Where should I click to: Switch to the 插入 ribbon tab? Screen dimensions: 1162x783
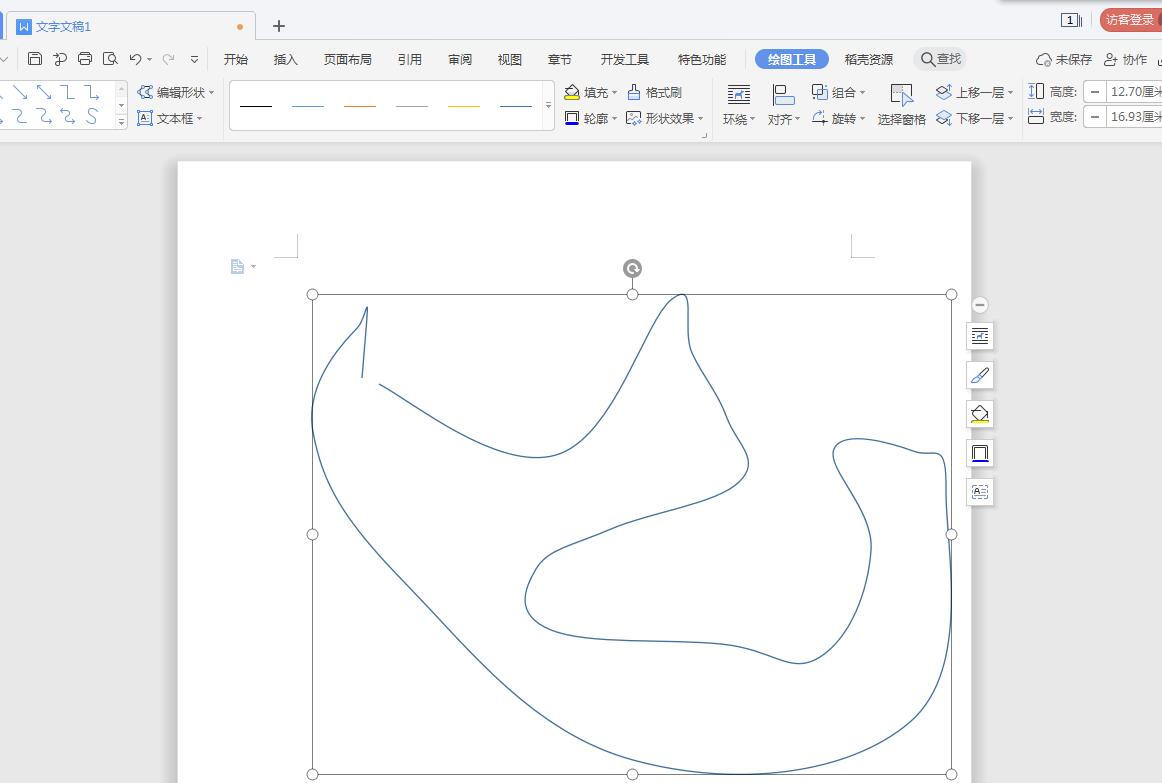(x=286, y=59)
